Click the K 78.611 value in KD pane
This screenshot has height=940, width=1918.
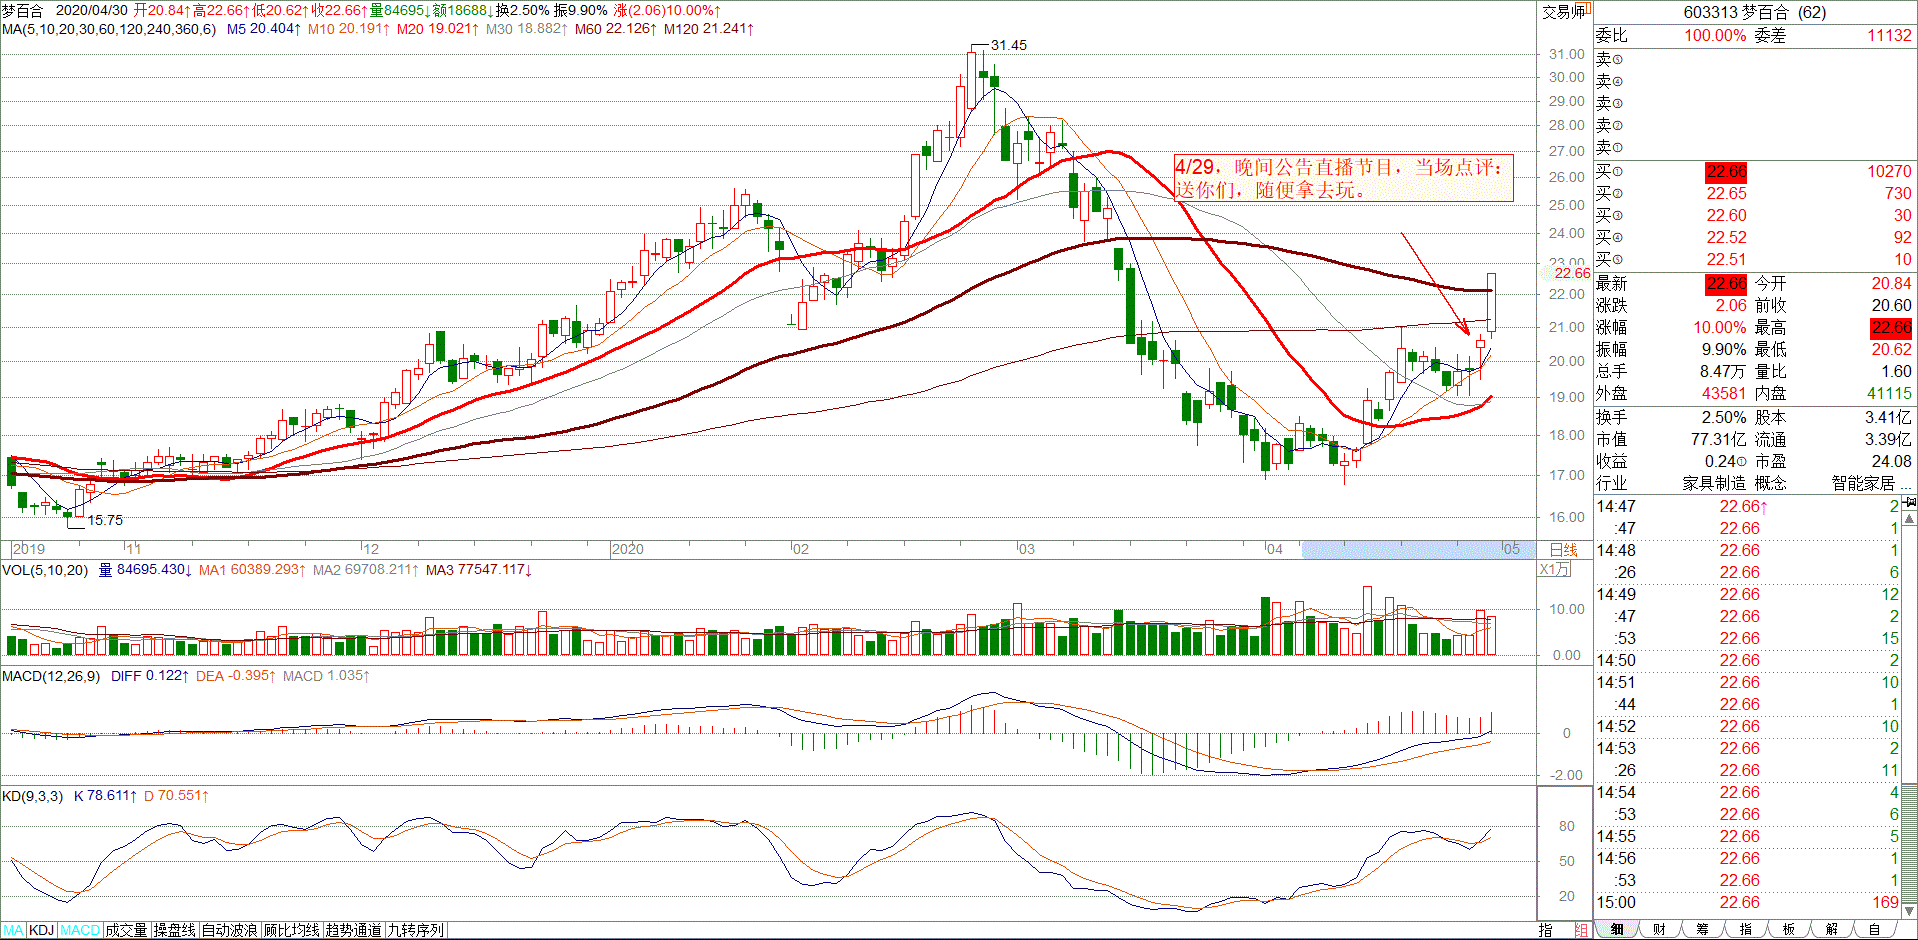(x=105, y=796)
